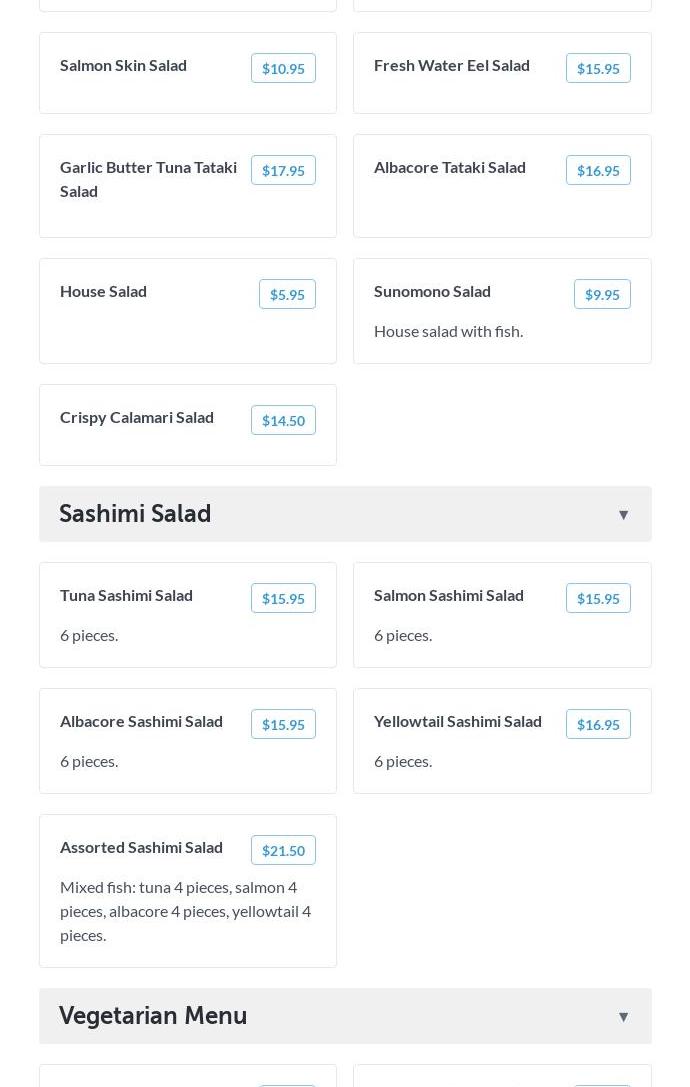Click the $10.95 Salmon Skin Salad price
The height and width of the screenshot is (1087, 690).
tap(283, 68)
